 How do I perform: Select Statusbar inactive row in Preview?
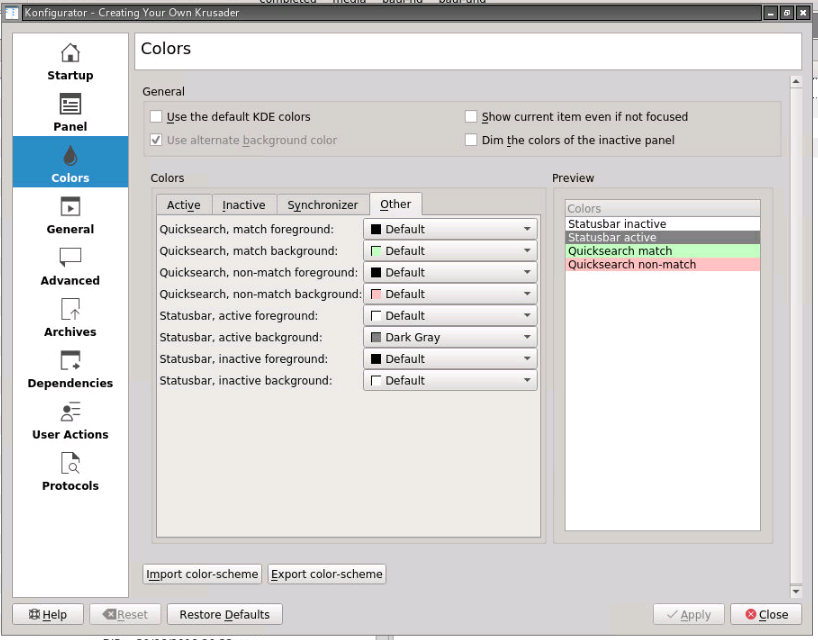point(663,224)
